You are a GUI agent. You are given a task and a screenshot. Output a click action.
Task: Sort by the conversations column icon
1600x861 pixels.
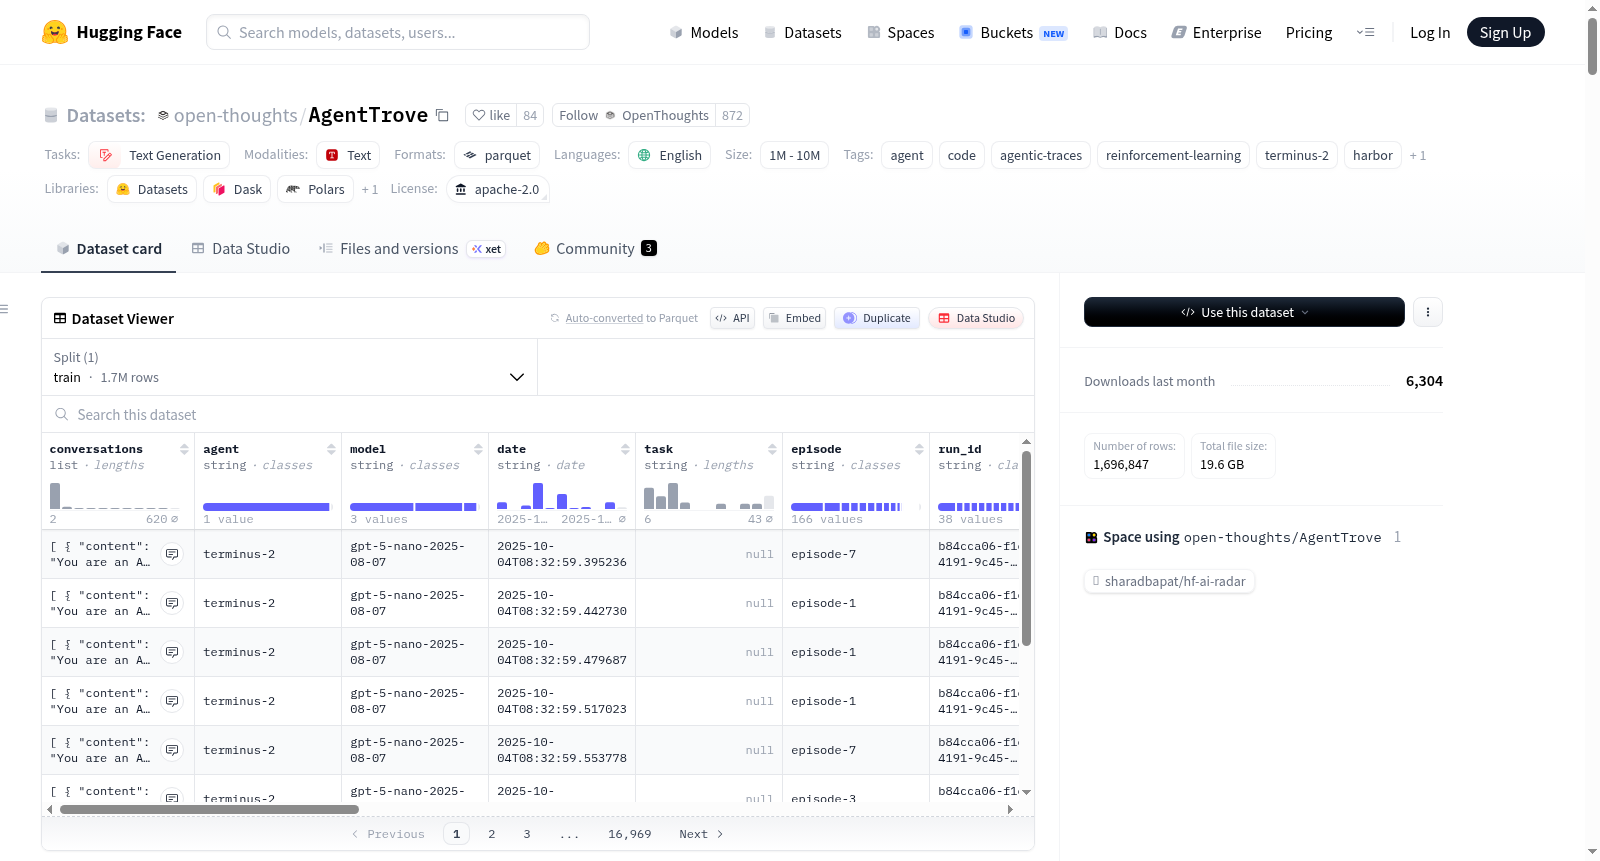(x=184, y=449)
